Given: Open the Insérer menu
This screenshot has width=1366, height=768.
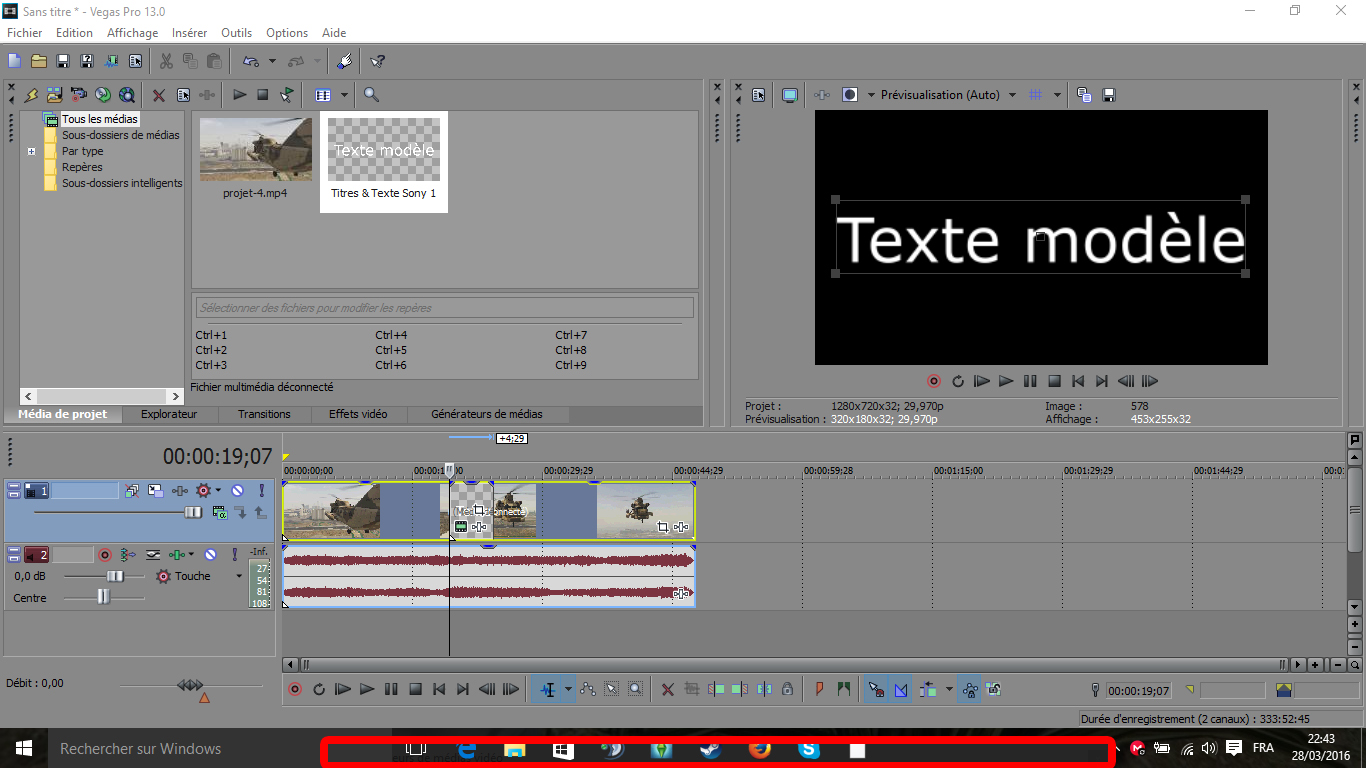Looking at the screenshot, I should pos(190,33).
